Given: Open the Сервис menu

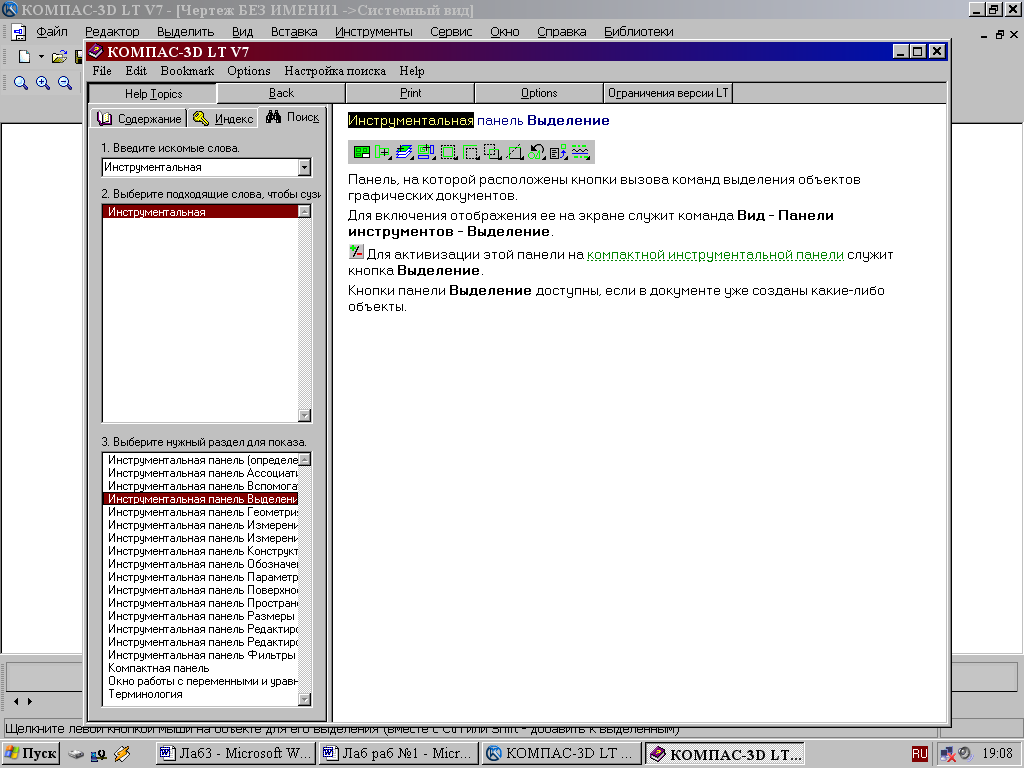Looking at the screenshot, I should click(x=451, y=31).
